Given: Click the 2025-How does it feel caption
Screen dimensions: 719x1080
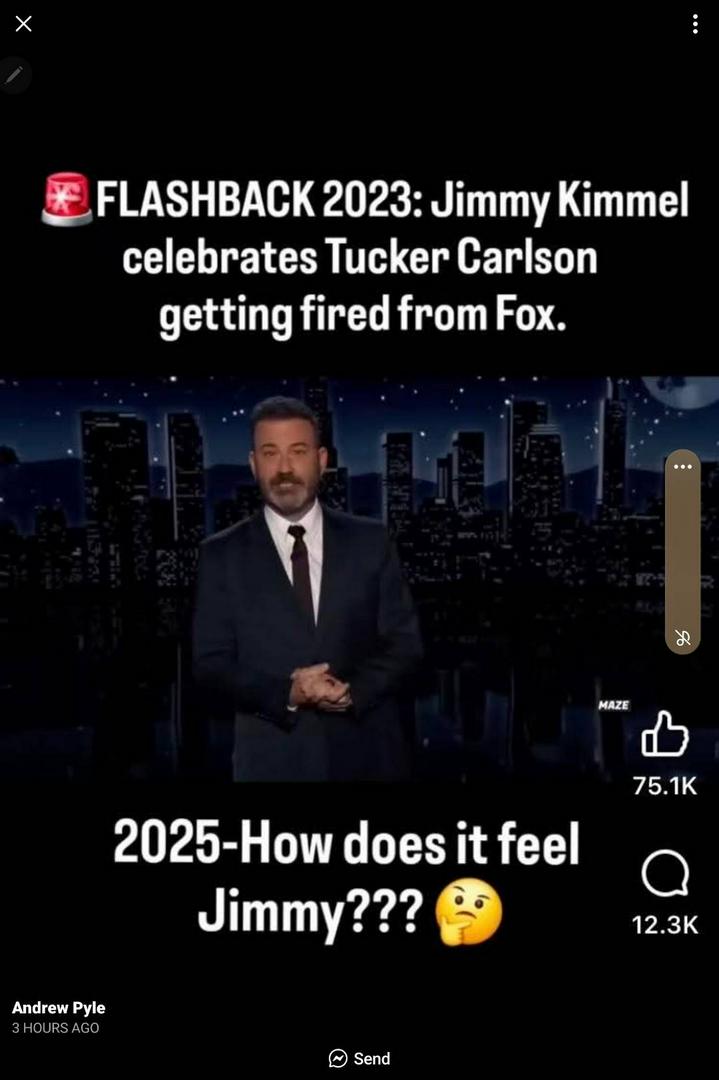Looking at the screenshot, I should (346, 878).
